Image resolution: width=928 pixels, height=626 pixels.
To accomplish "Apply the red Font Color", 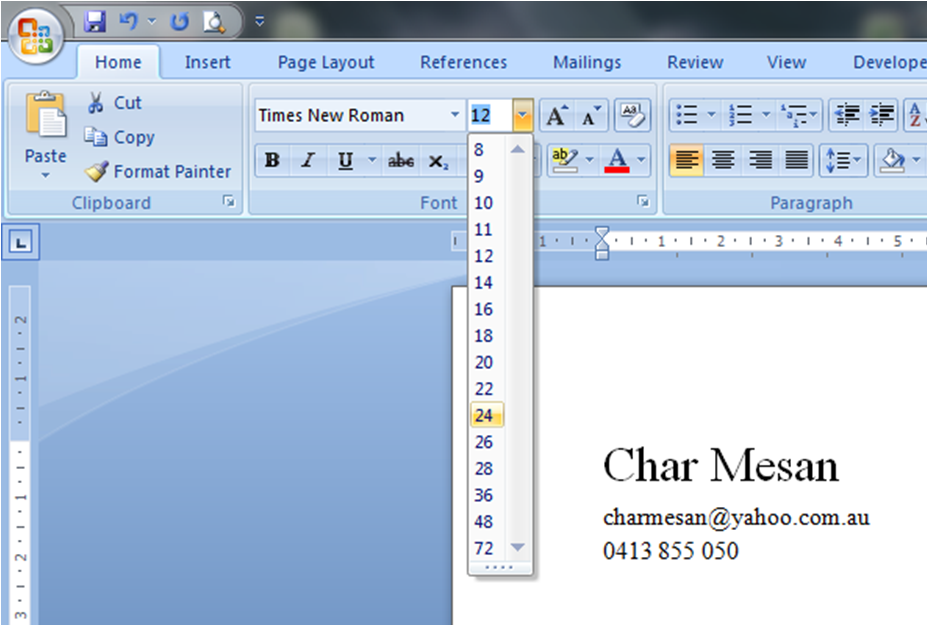I will (x=617, y=160).
